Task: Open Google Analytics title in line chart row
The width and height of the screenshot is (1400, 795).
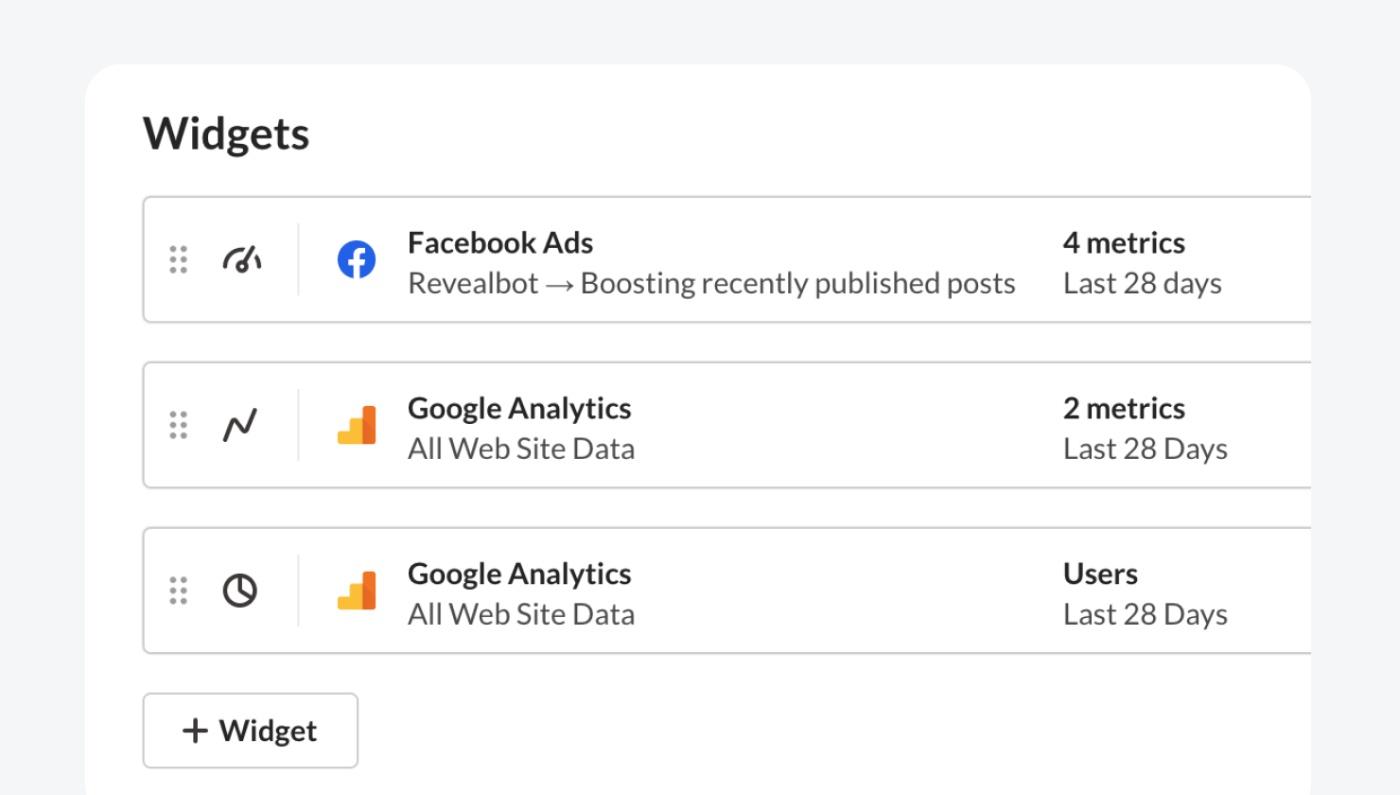Action: tap(519, 408)
